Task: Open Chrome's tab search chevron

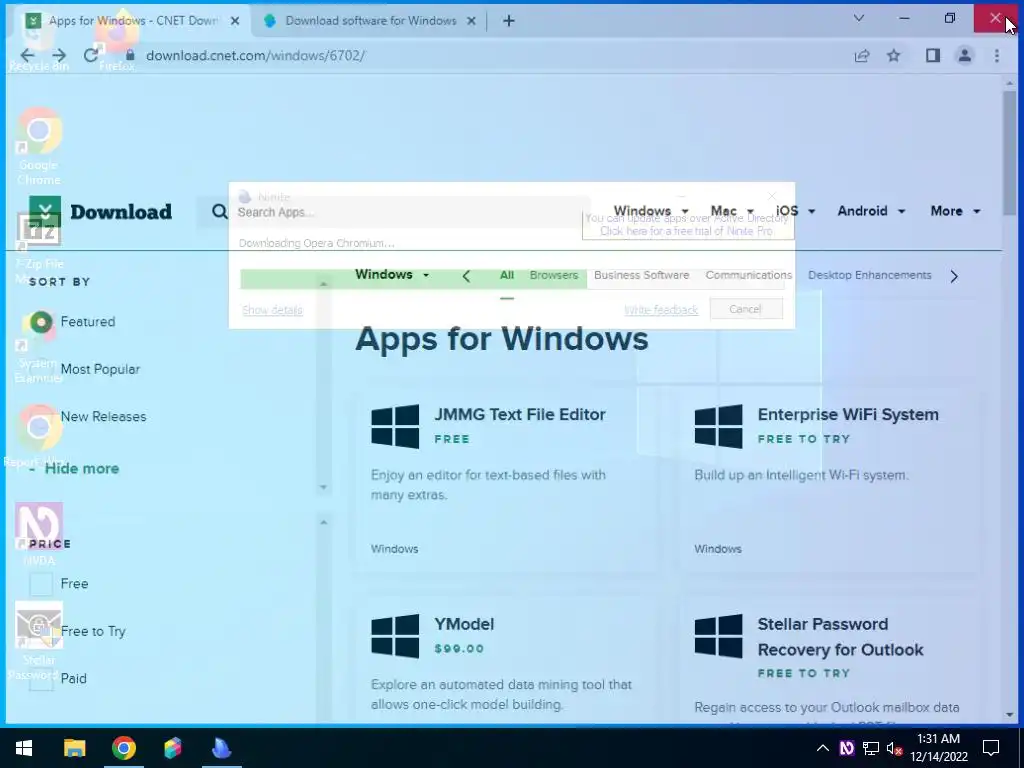Action: point(859,18)
